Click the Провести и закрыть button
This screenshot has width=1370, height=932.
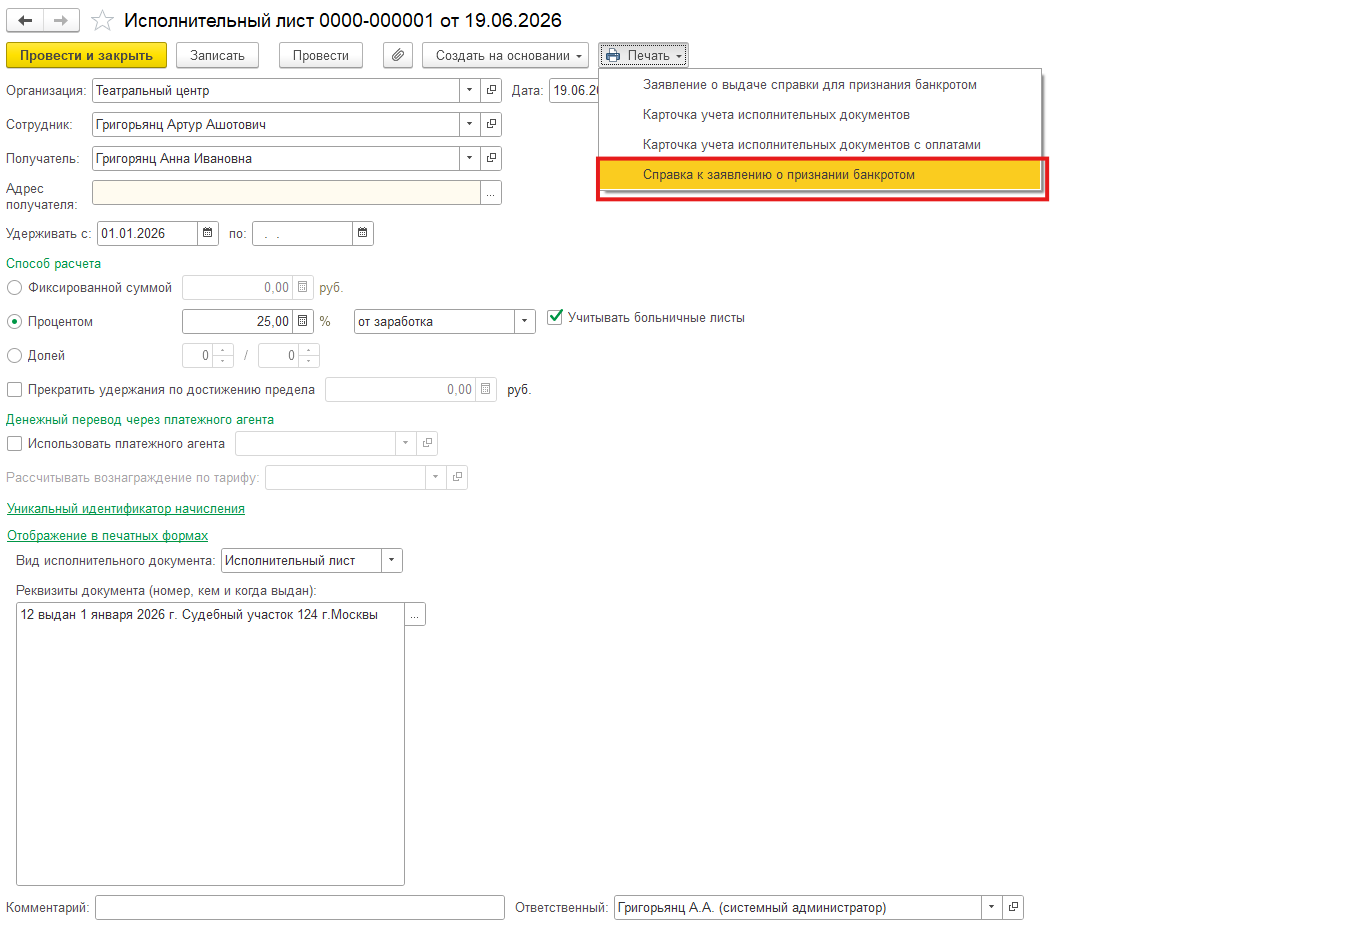(86, 55)
